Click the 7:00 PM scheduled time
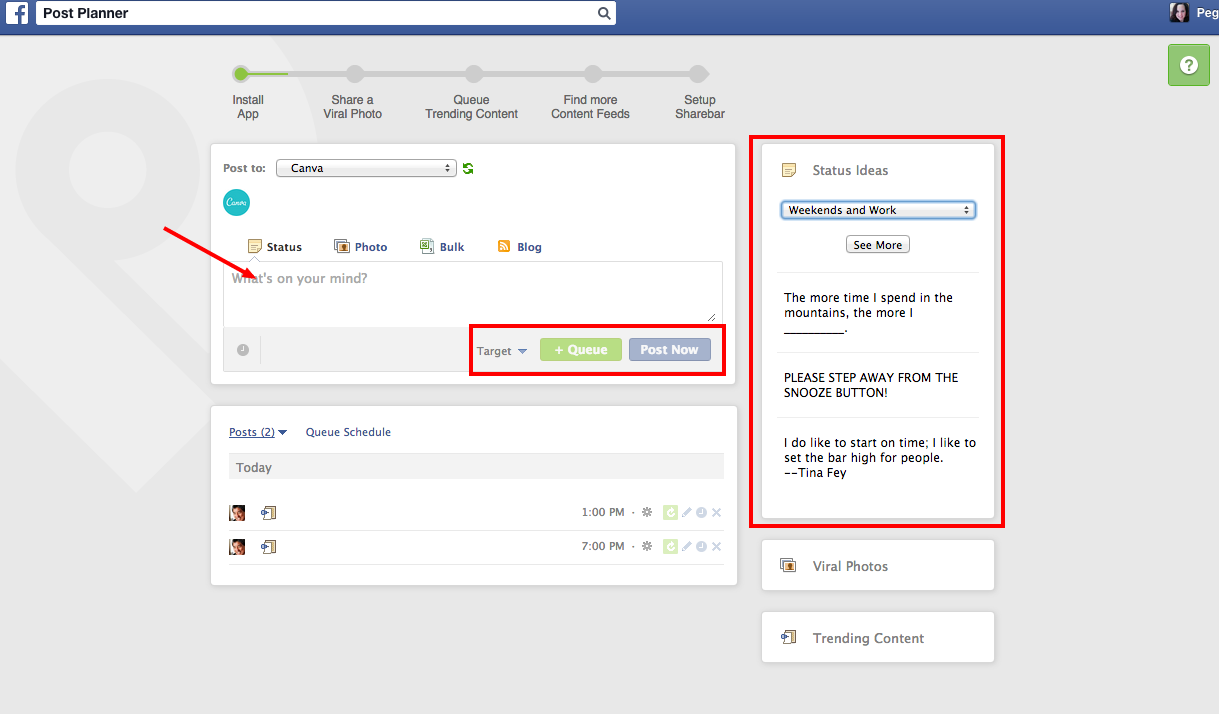This screenshot has height=714, width=1219. pos(603,546)
